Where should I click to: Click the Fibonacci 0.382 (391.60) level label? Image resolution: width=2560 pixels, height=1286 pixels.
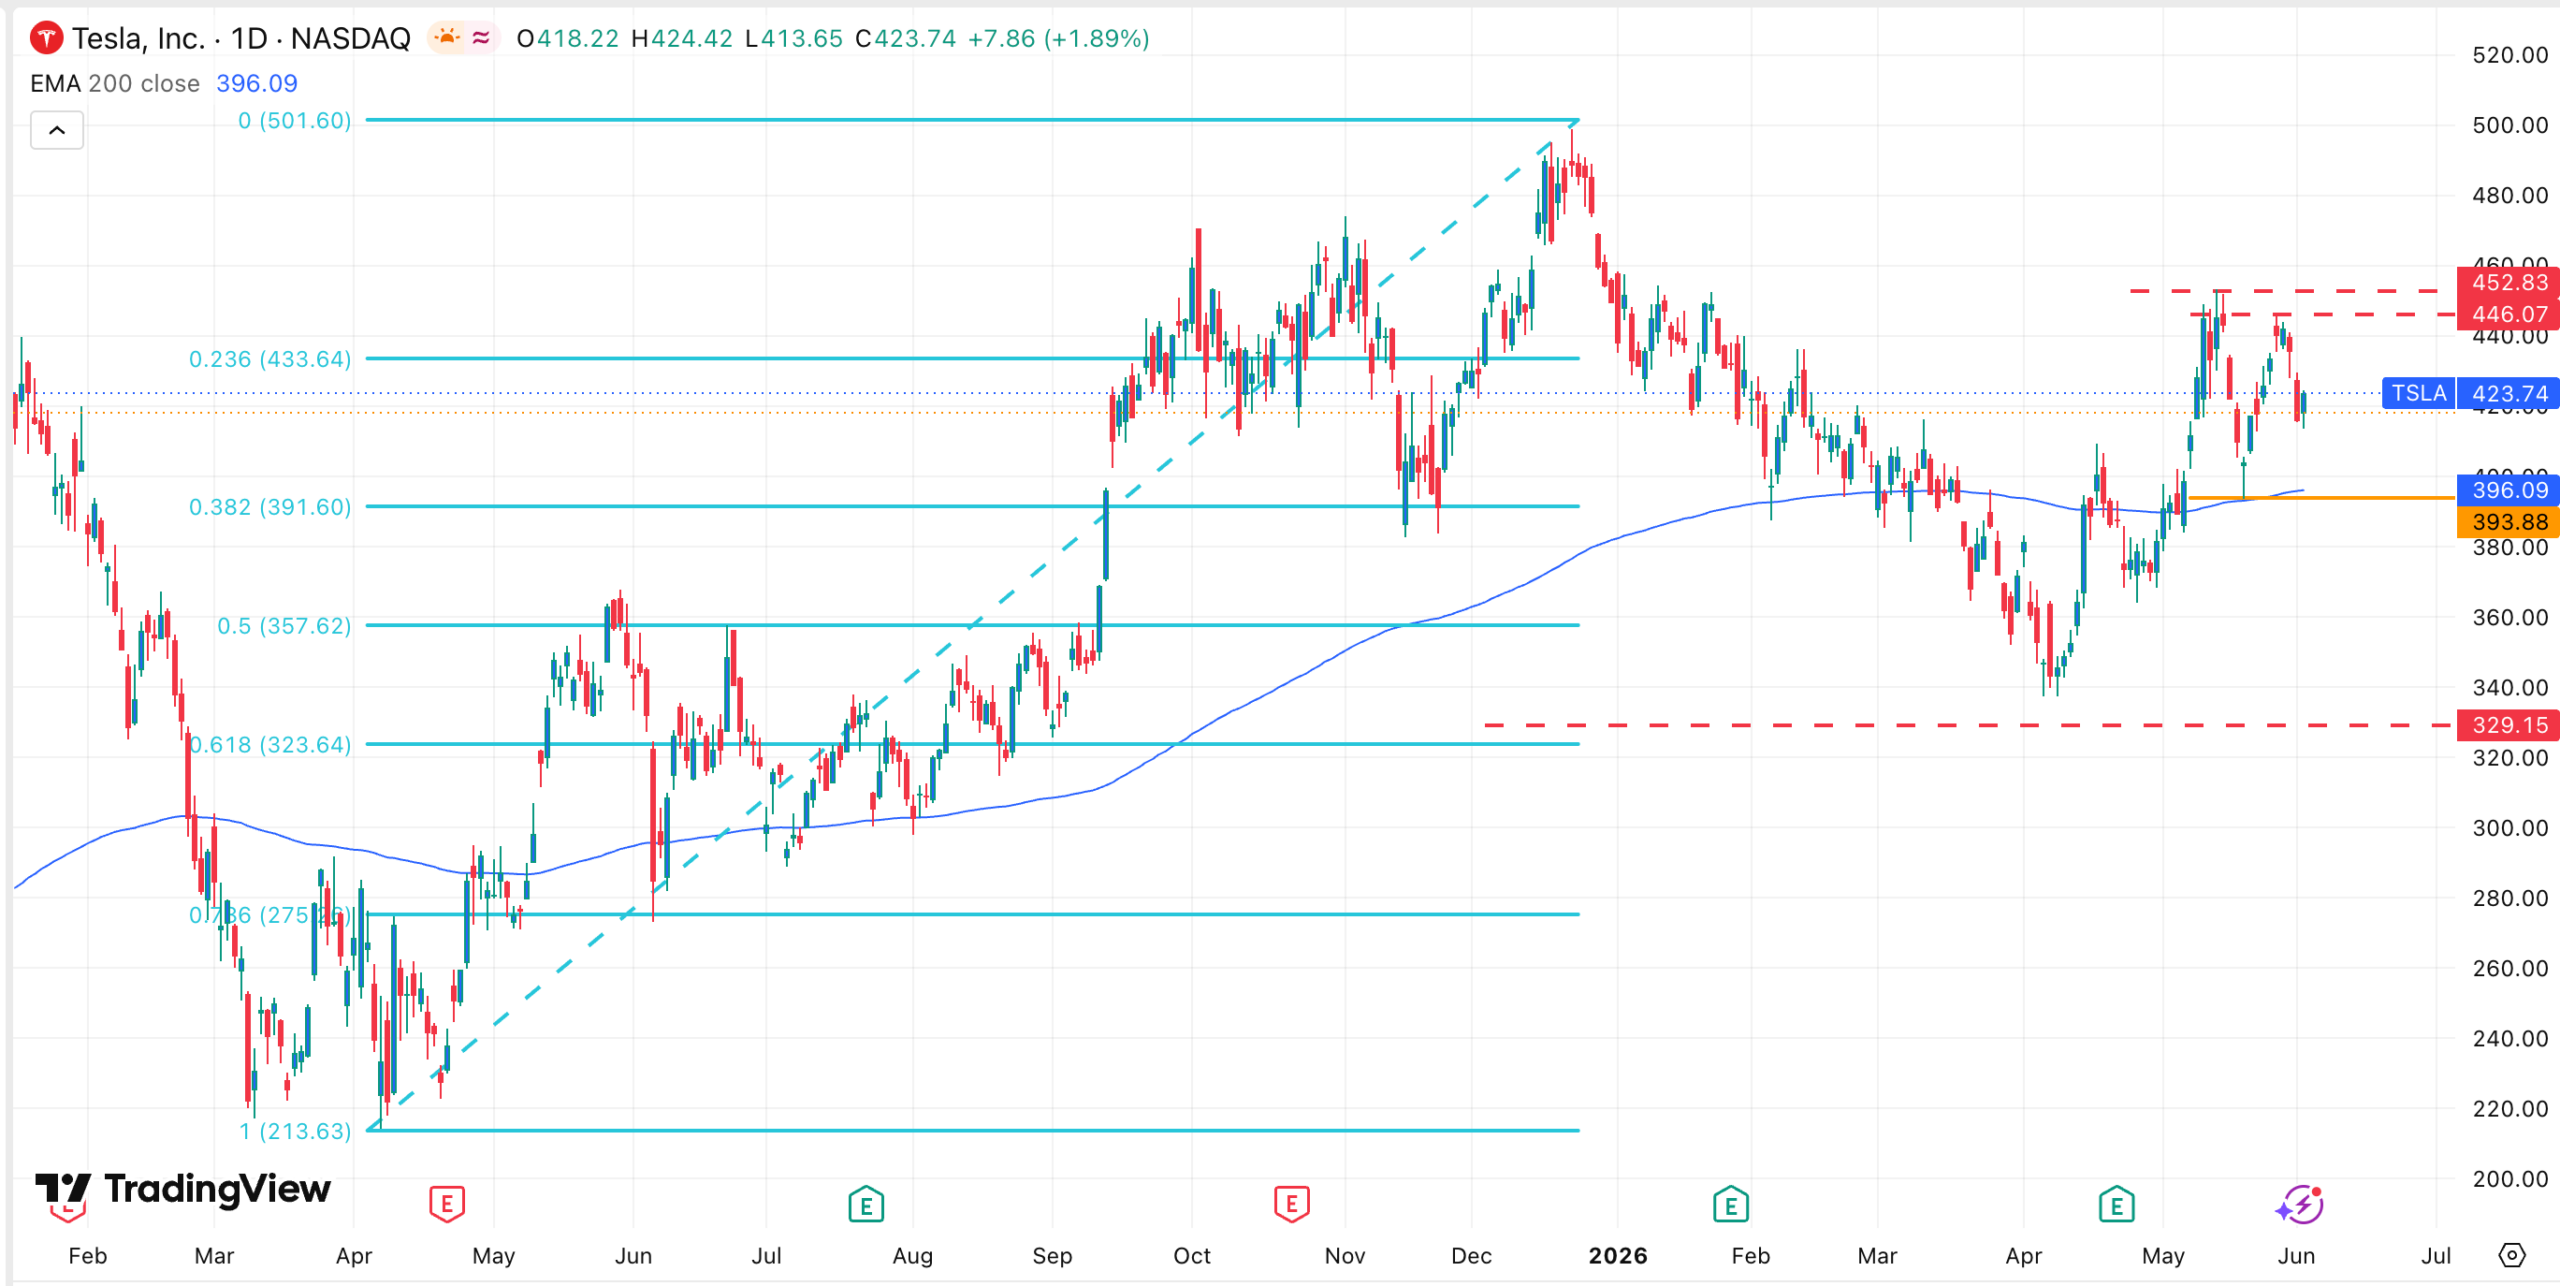point(270,507)
